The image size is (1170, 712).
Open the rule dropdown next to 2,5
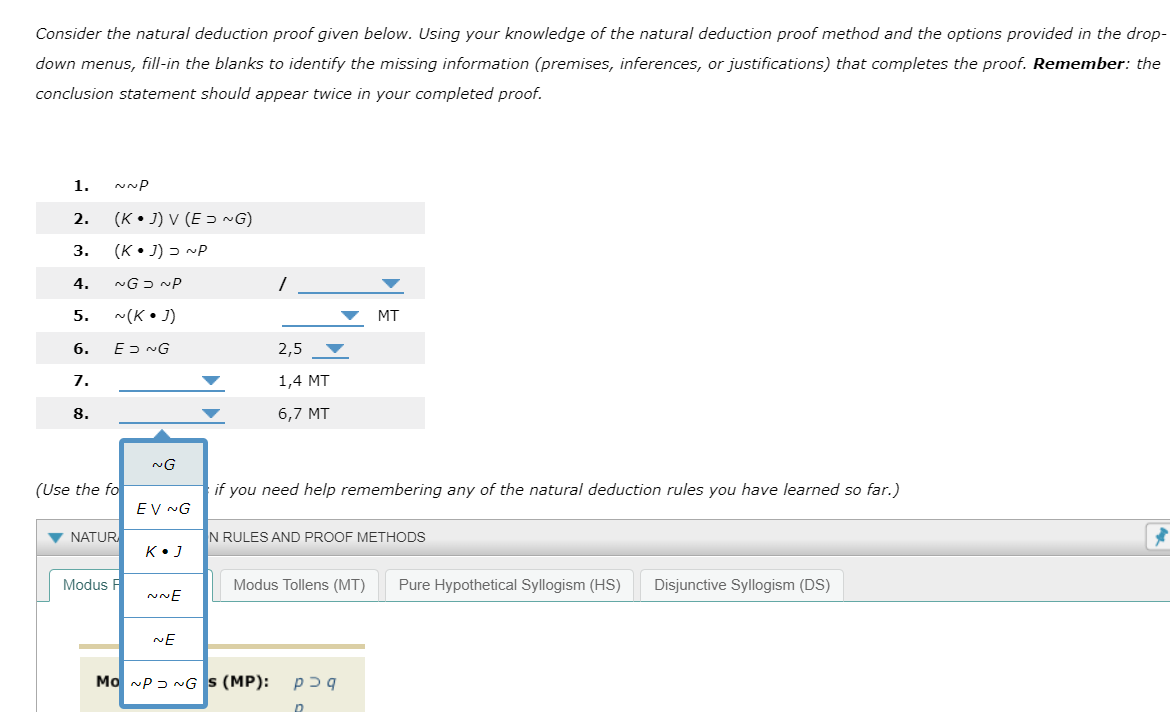[x=333, y=349]
